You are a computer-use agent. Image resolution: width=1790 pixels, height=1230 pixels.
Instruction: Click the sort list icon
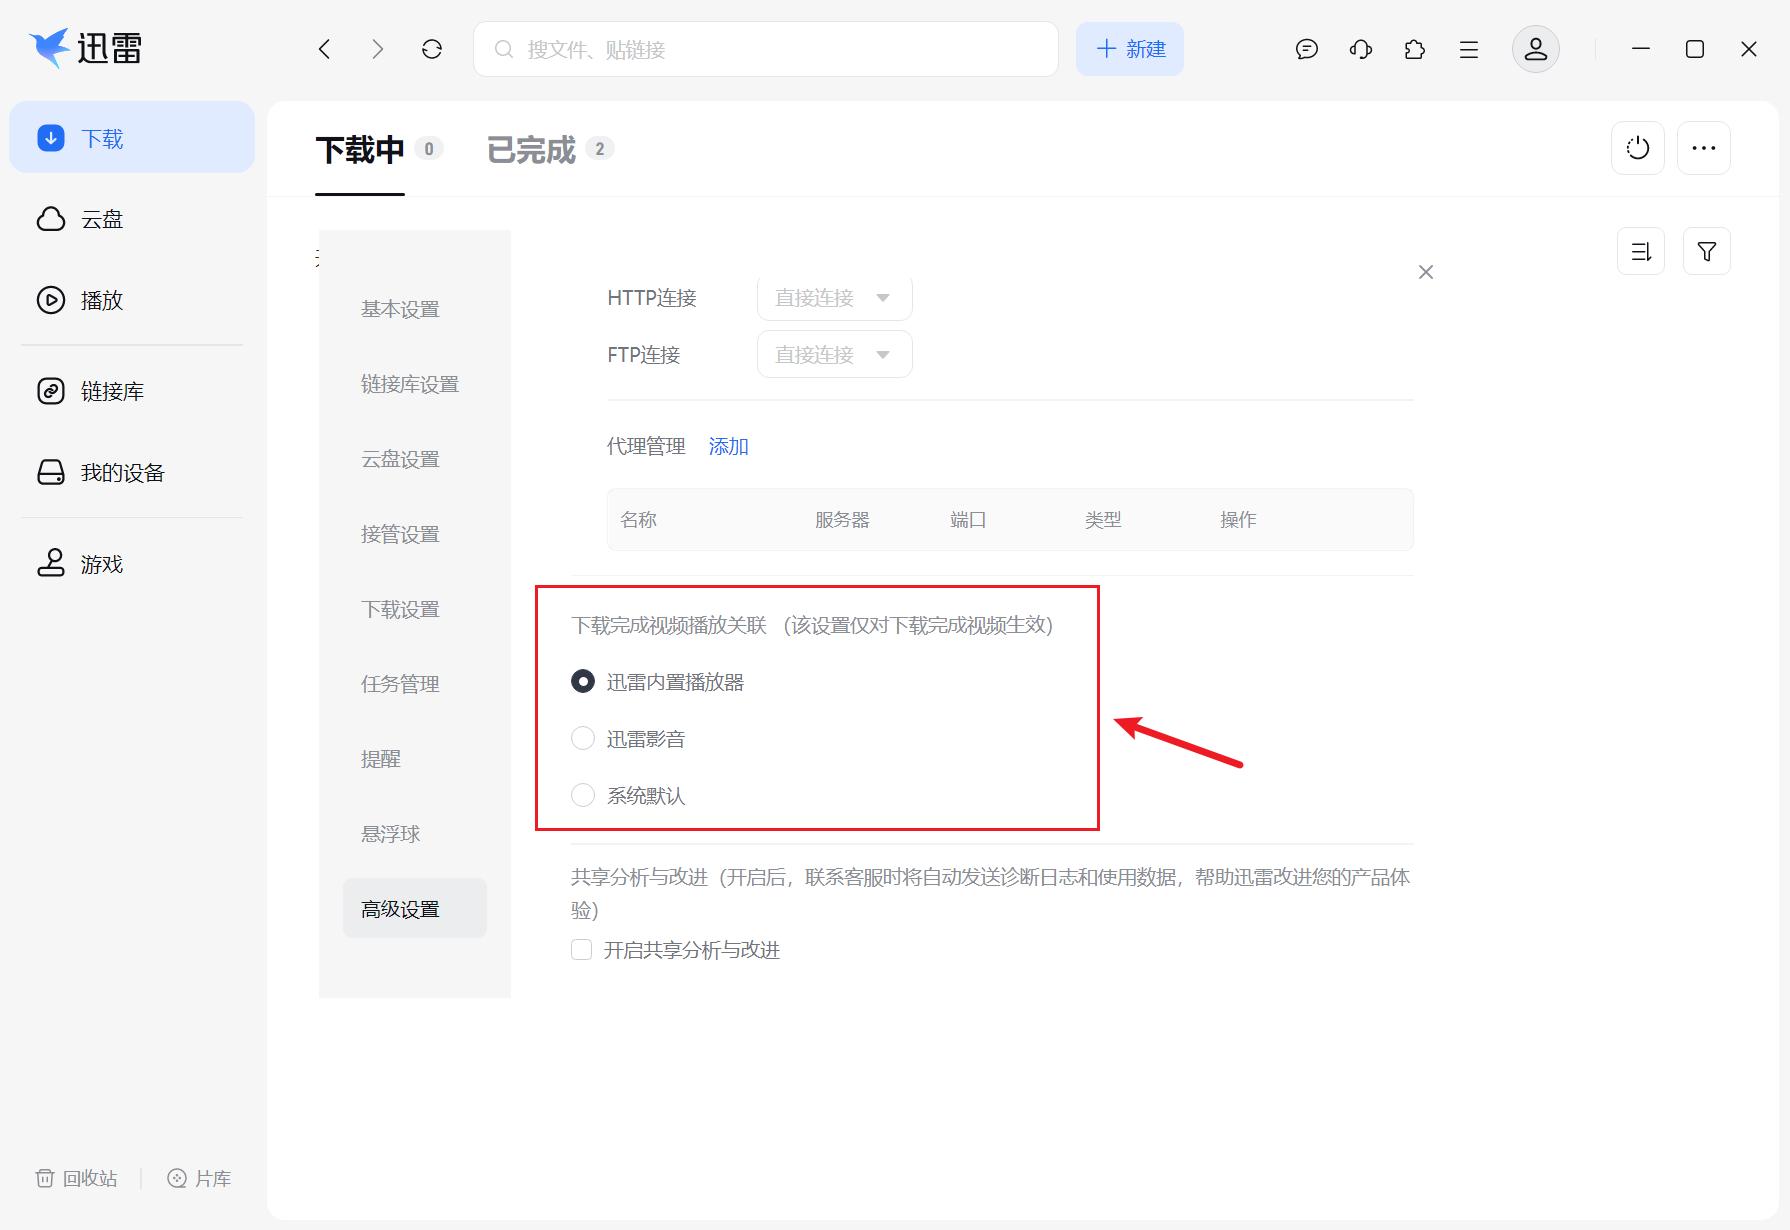pos(1641,251)
